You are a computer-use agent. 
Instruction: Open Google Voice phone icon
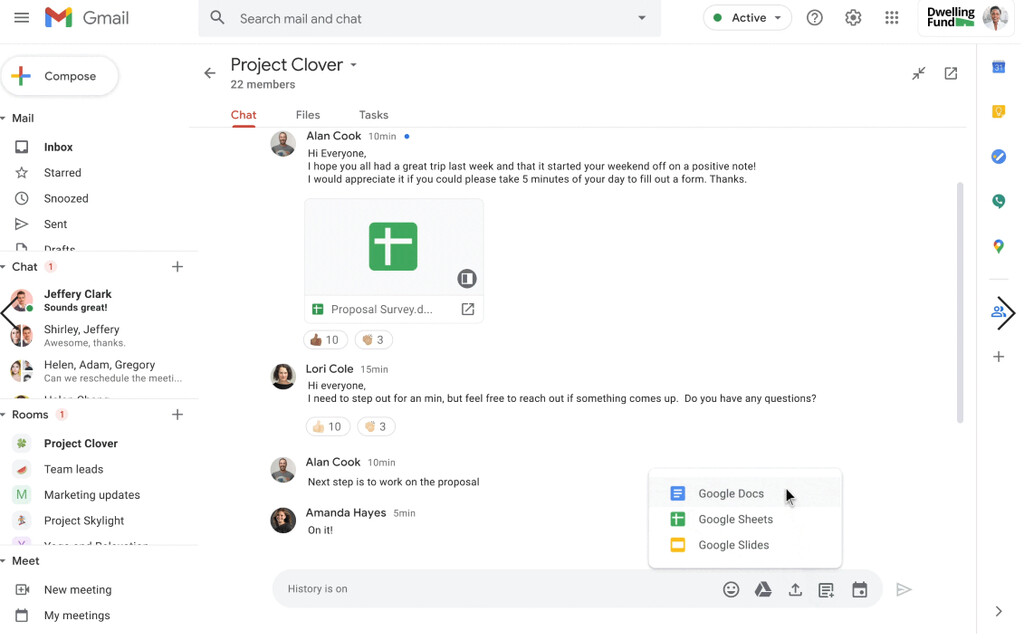999,201
